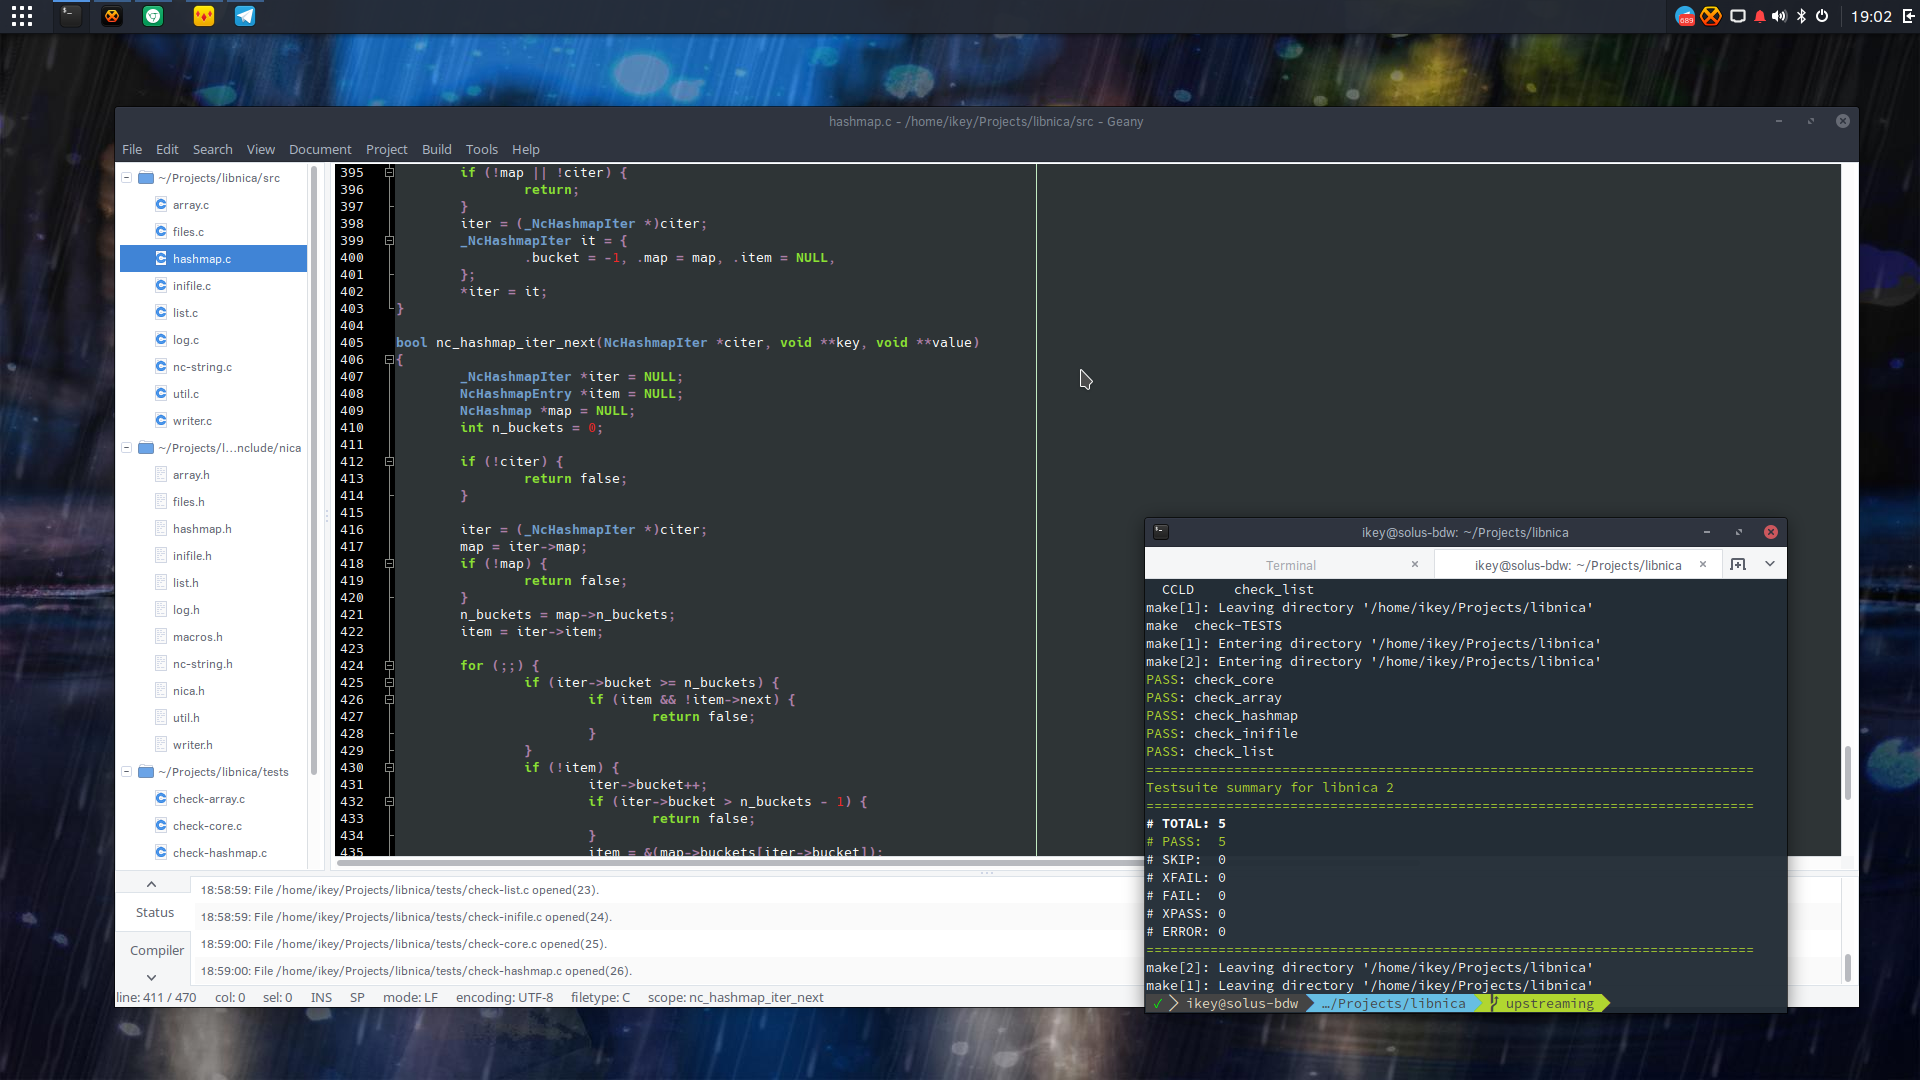
Task: Click the sidebar vertical scrollbar
Action: [x=314, y=470]
